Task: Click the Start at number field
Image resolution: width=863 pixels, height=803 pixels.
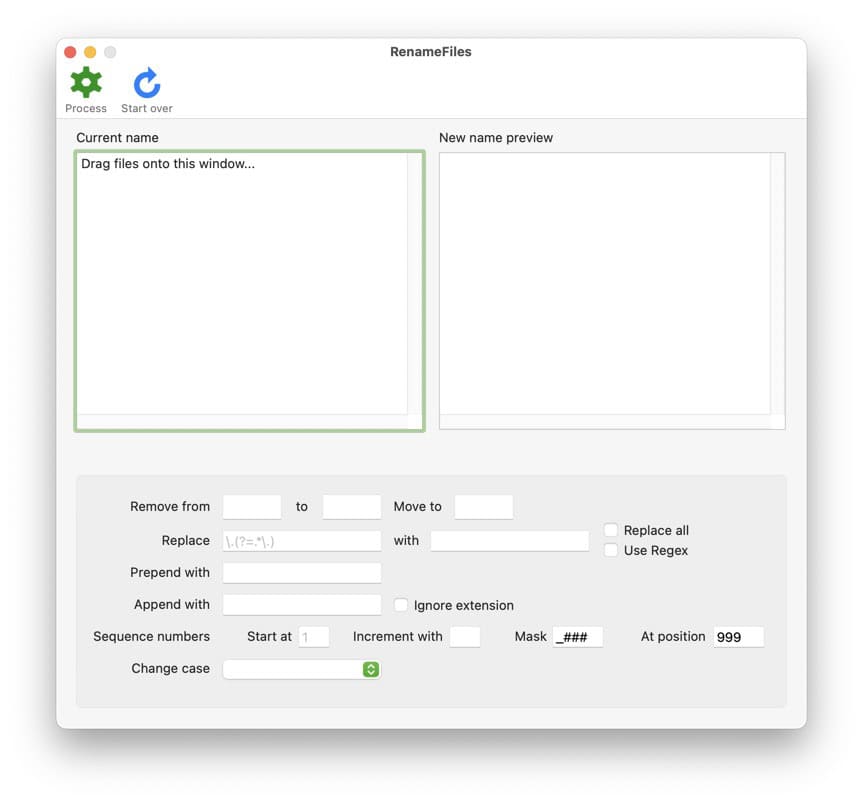Action: coord(314,637)
